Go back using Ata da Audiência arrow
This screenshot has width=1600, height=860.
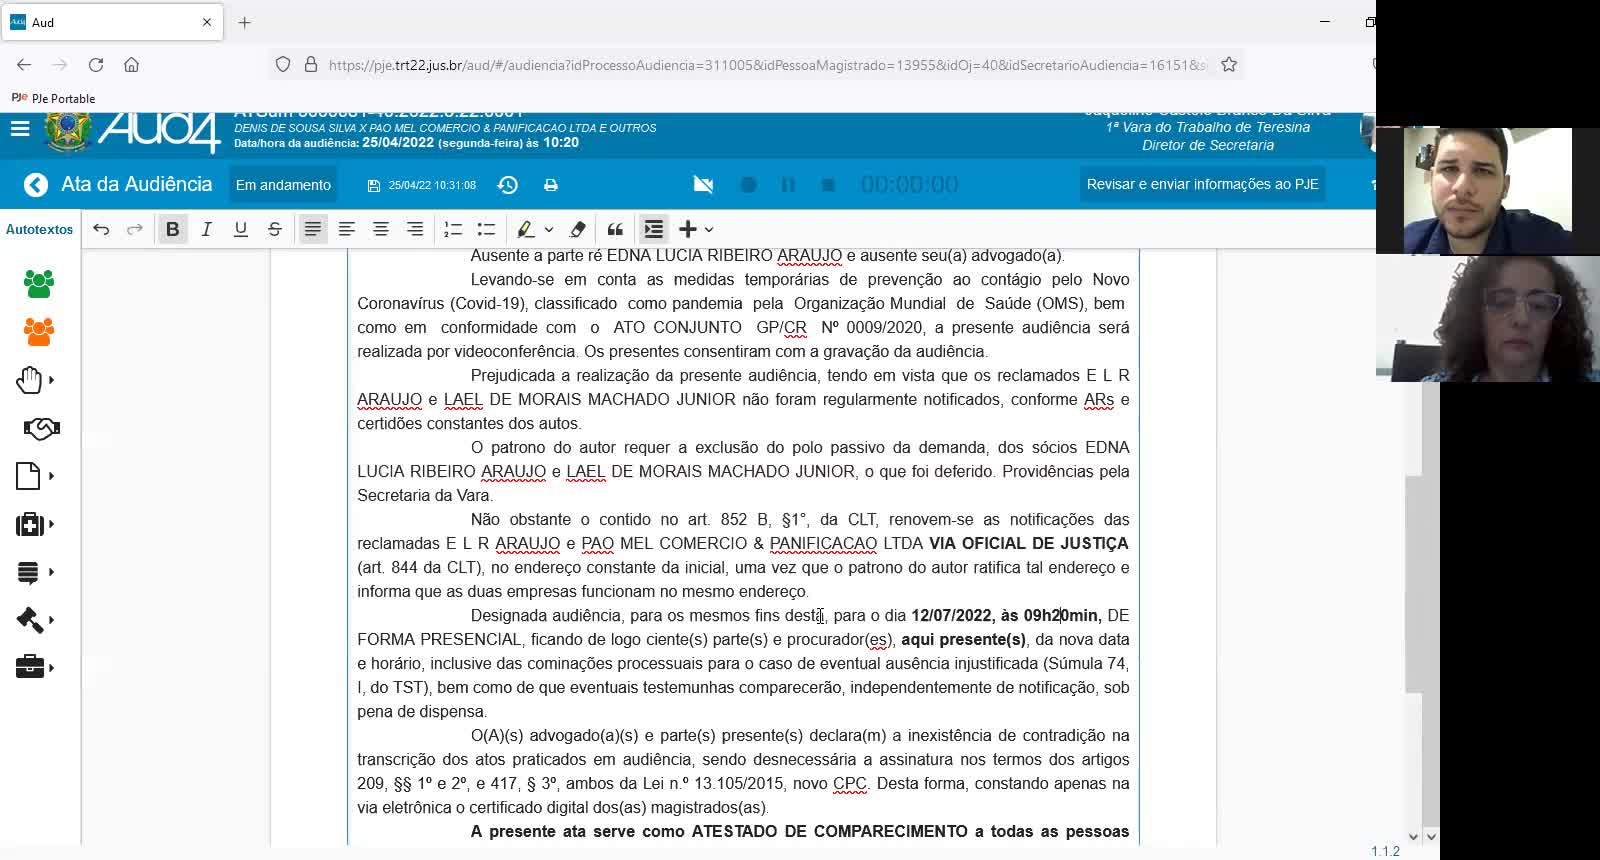pos(36,185)
